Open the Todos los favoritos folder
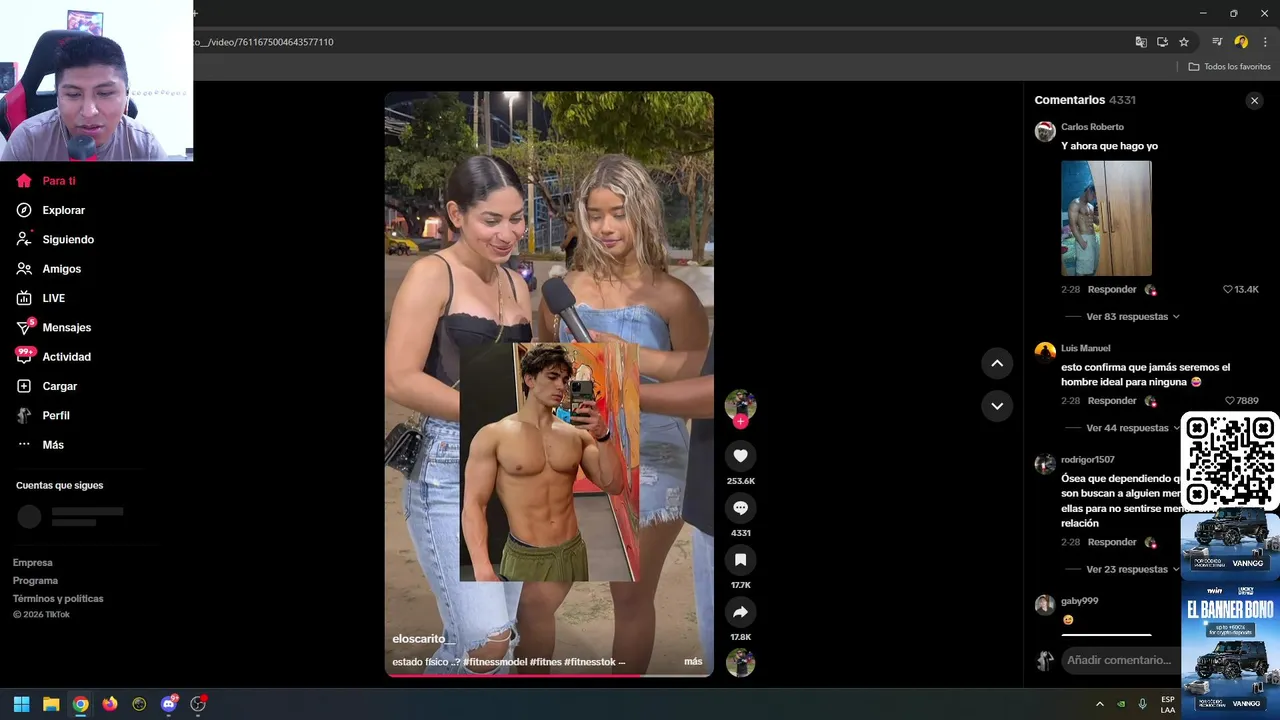Screen dimensions: 1280x720 click(1229, 67)
